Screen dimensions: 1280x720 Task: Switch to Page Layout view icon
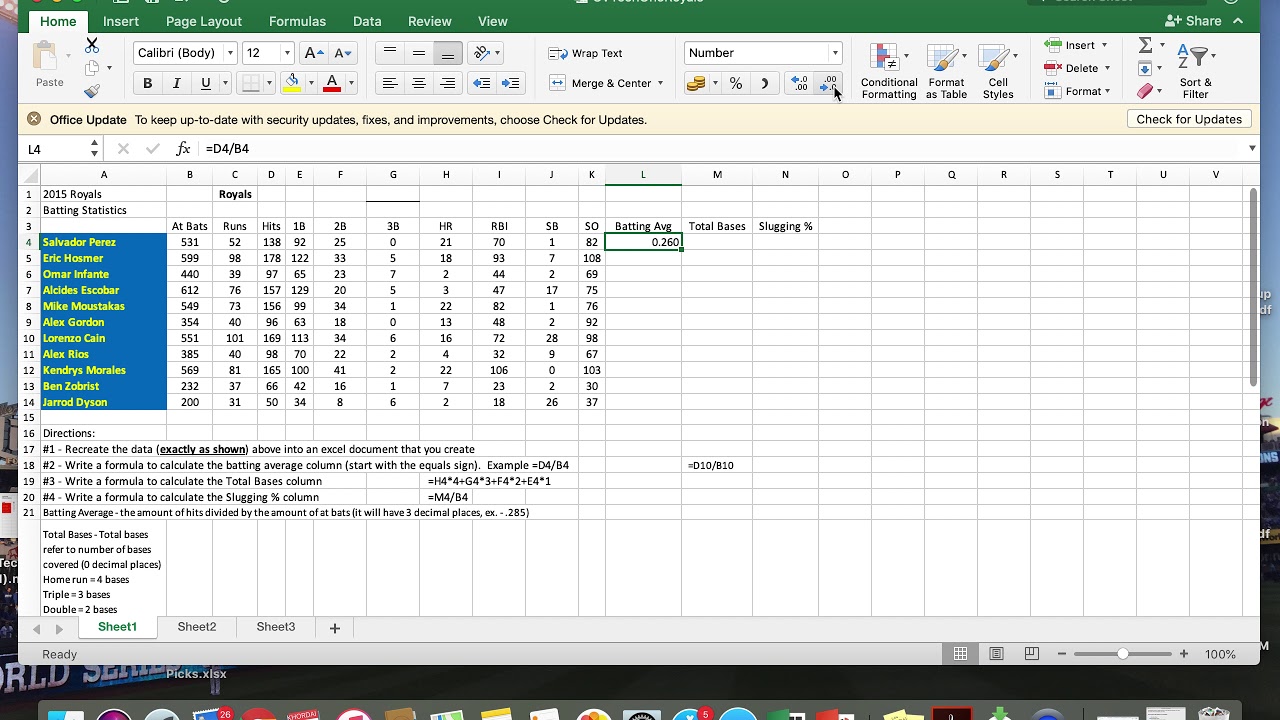coord(996,654)
